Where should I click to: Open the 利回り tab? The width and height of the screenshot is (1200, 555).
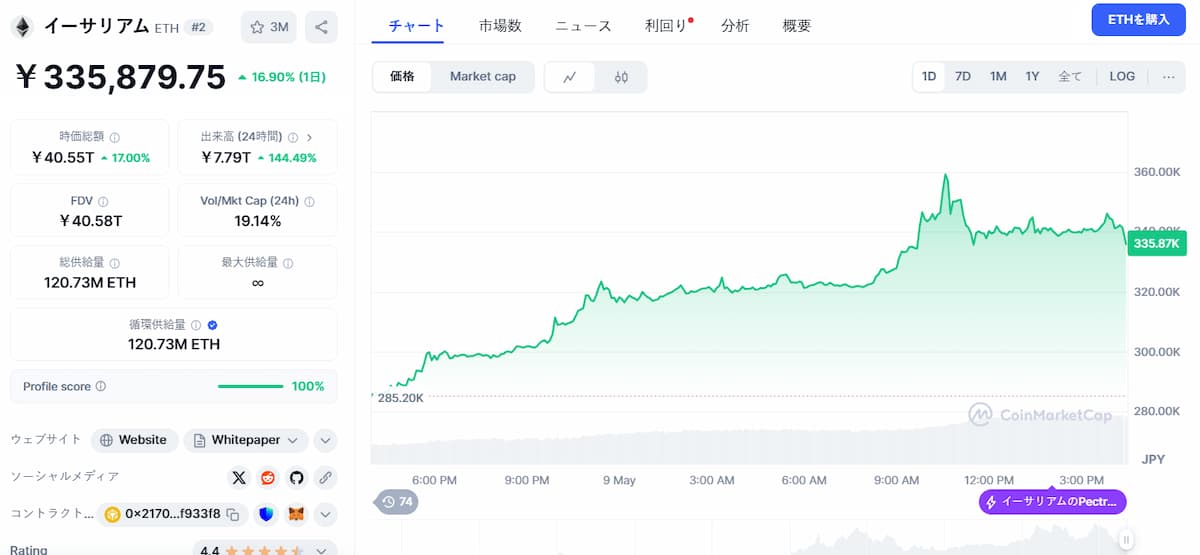pyautogui.click(x=666, y=26)
